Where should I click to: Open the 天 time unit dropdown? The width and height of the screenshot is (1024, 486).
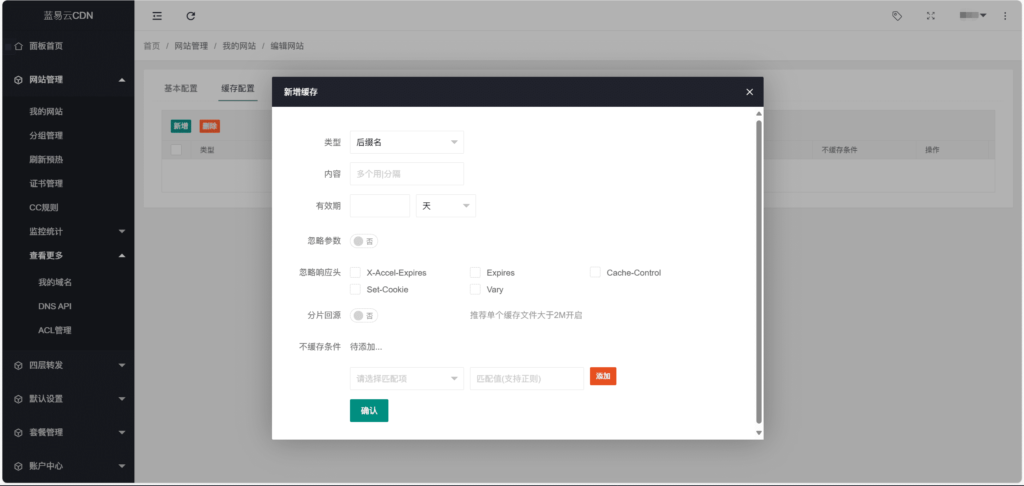446,206
